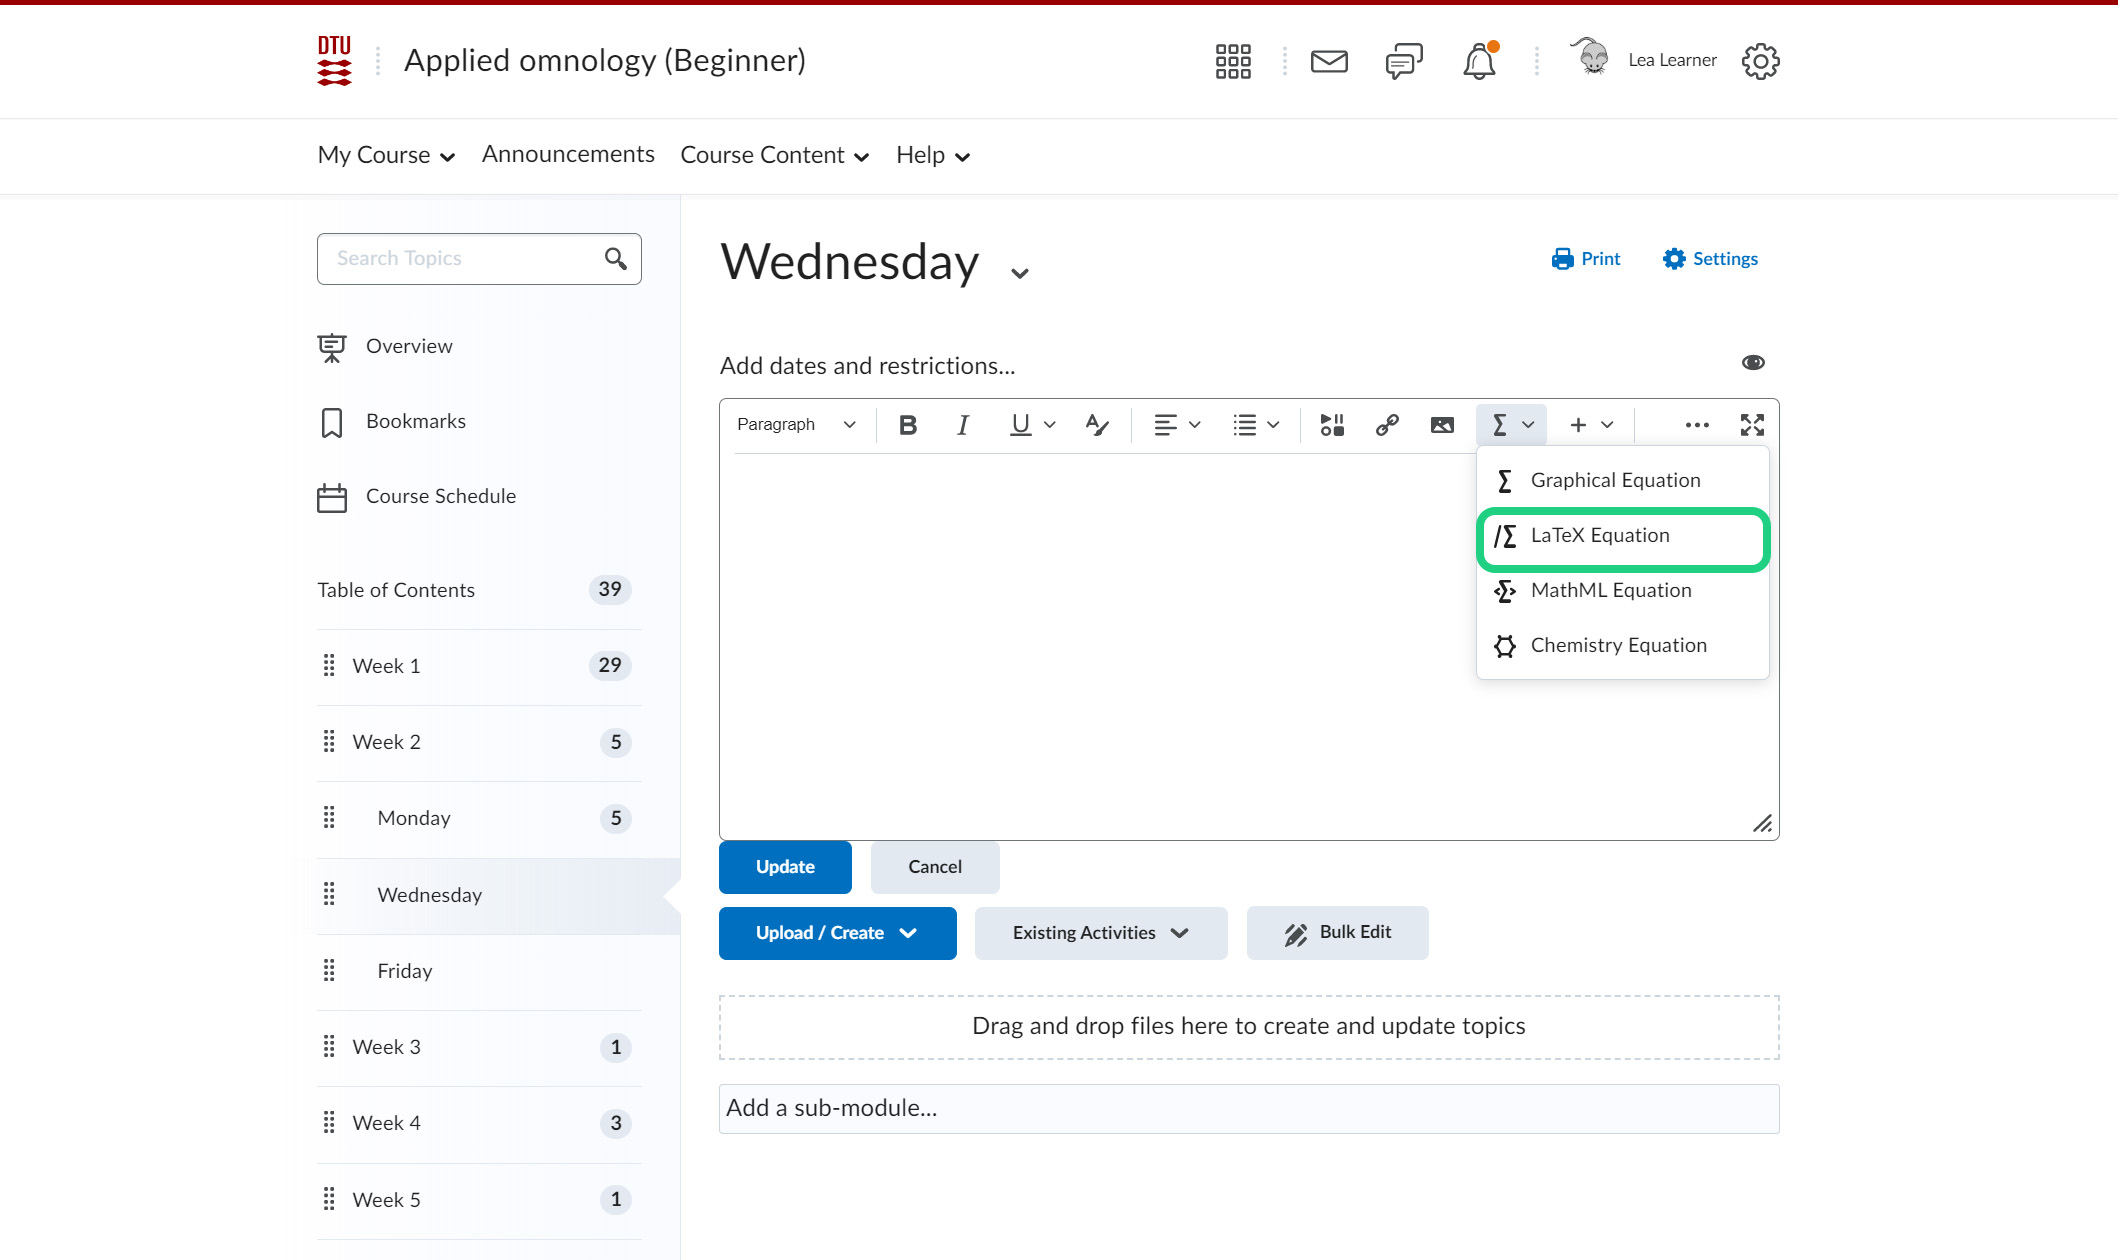2118x1260 pixels.
Task: Click the italic formatting icon
Action: (962, 425)
